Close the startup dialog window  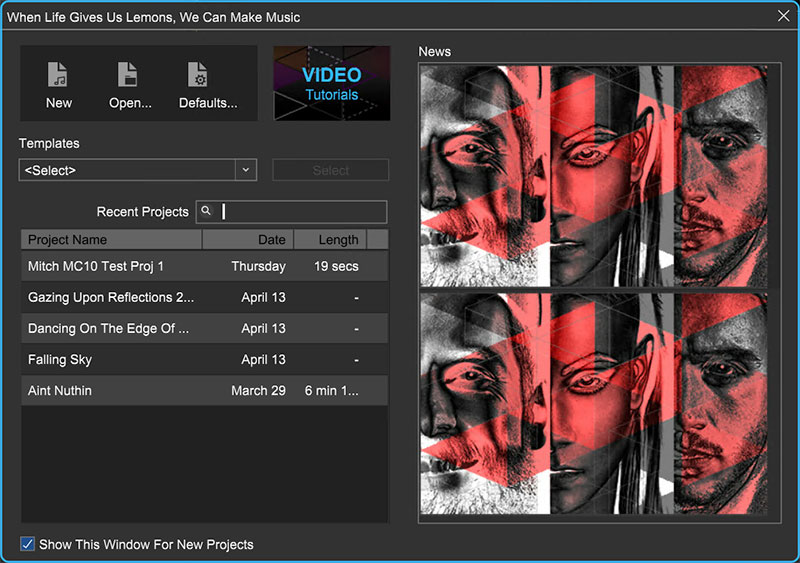tap(783, 16)
